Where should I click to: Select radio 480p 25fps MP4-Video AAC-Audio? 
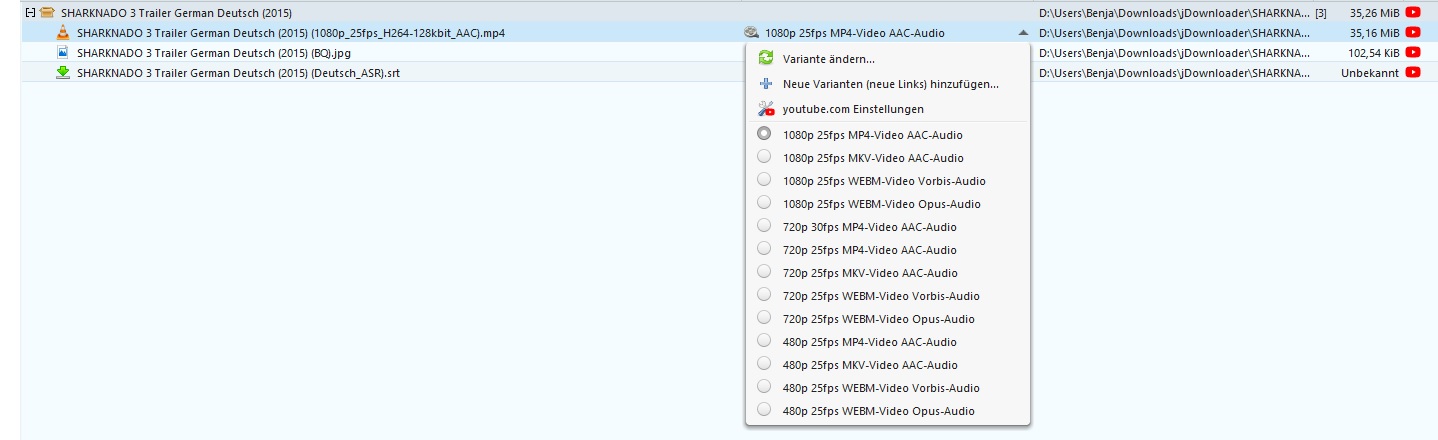click(764, 340)
